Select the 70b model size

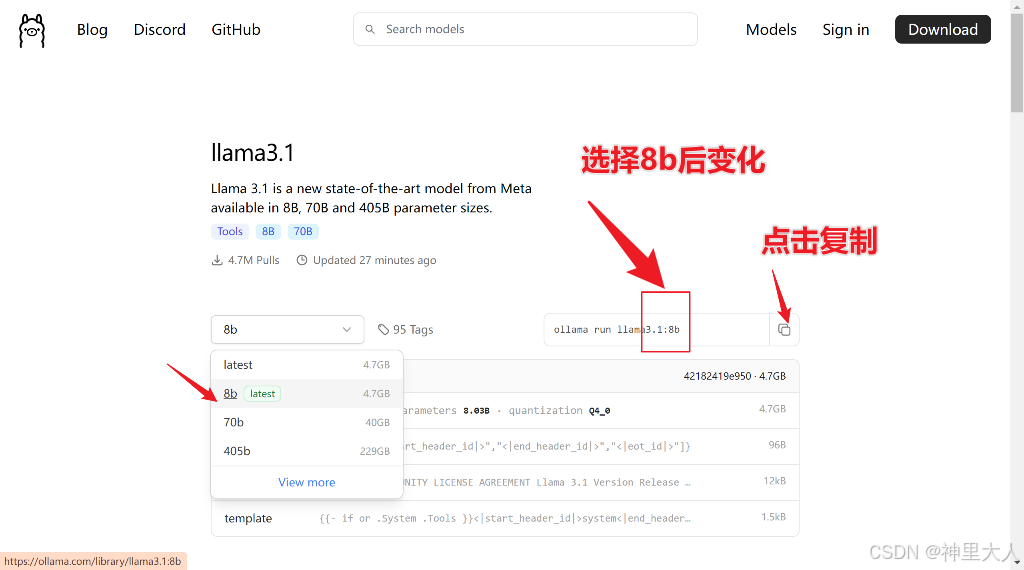point(307,422)
